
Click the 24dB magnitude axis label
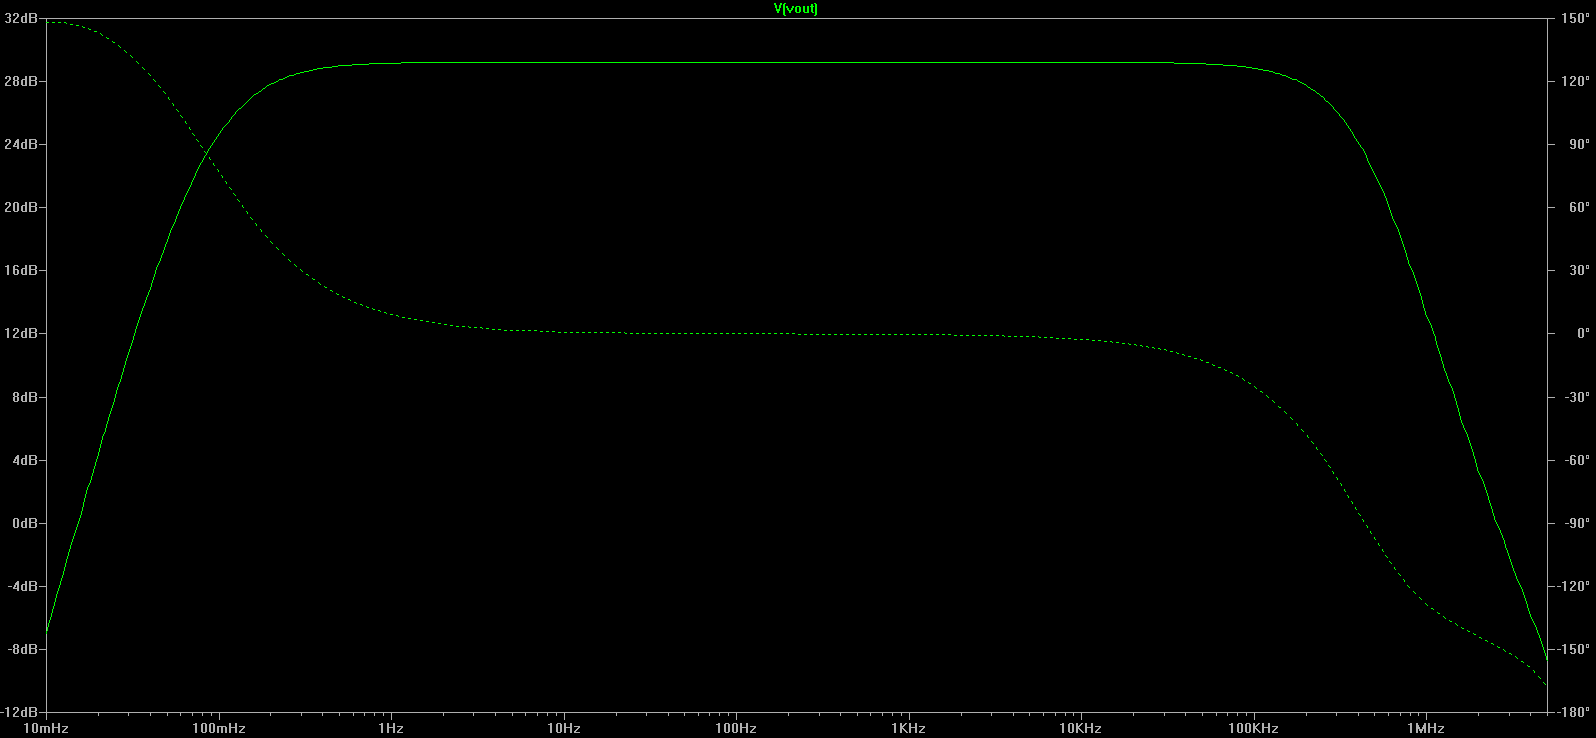20,144
